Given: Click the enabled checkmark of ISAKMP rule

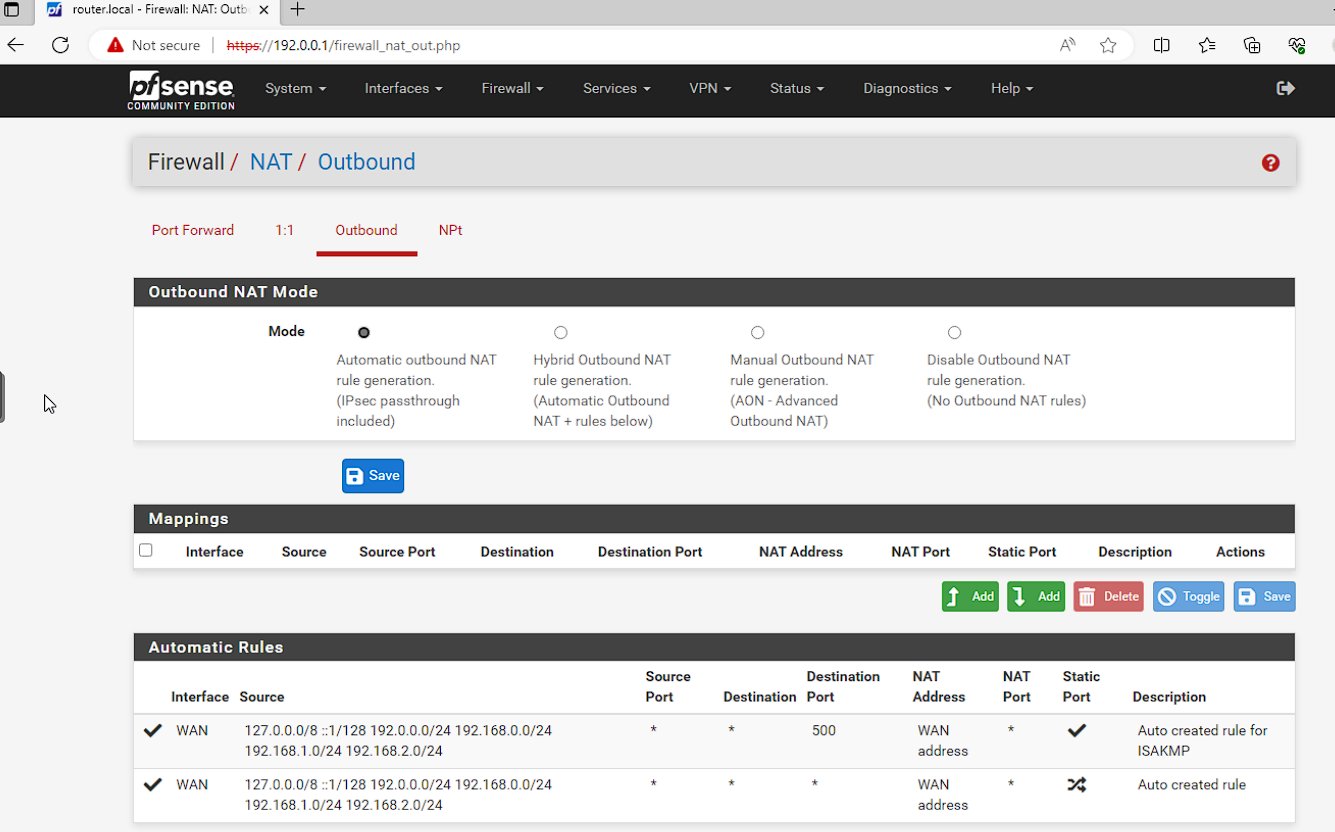Looking at the screenshot, I should click(x=153, y=731).
